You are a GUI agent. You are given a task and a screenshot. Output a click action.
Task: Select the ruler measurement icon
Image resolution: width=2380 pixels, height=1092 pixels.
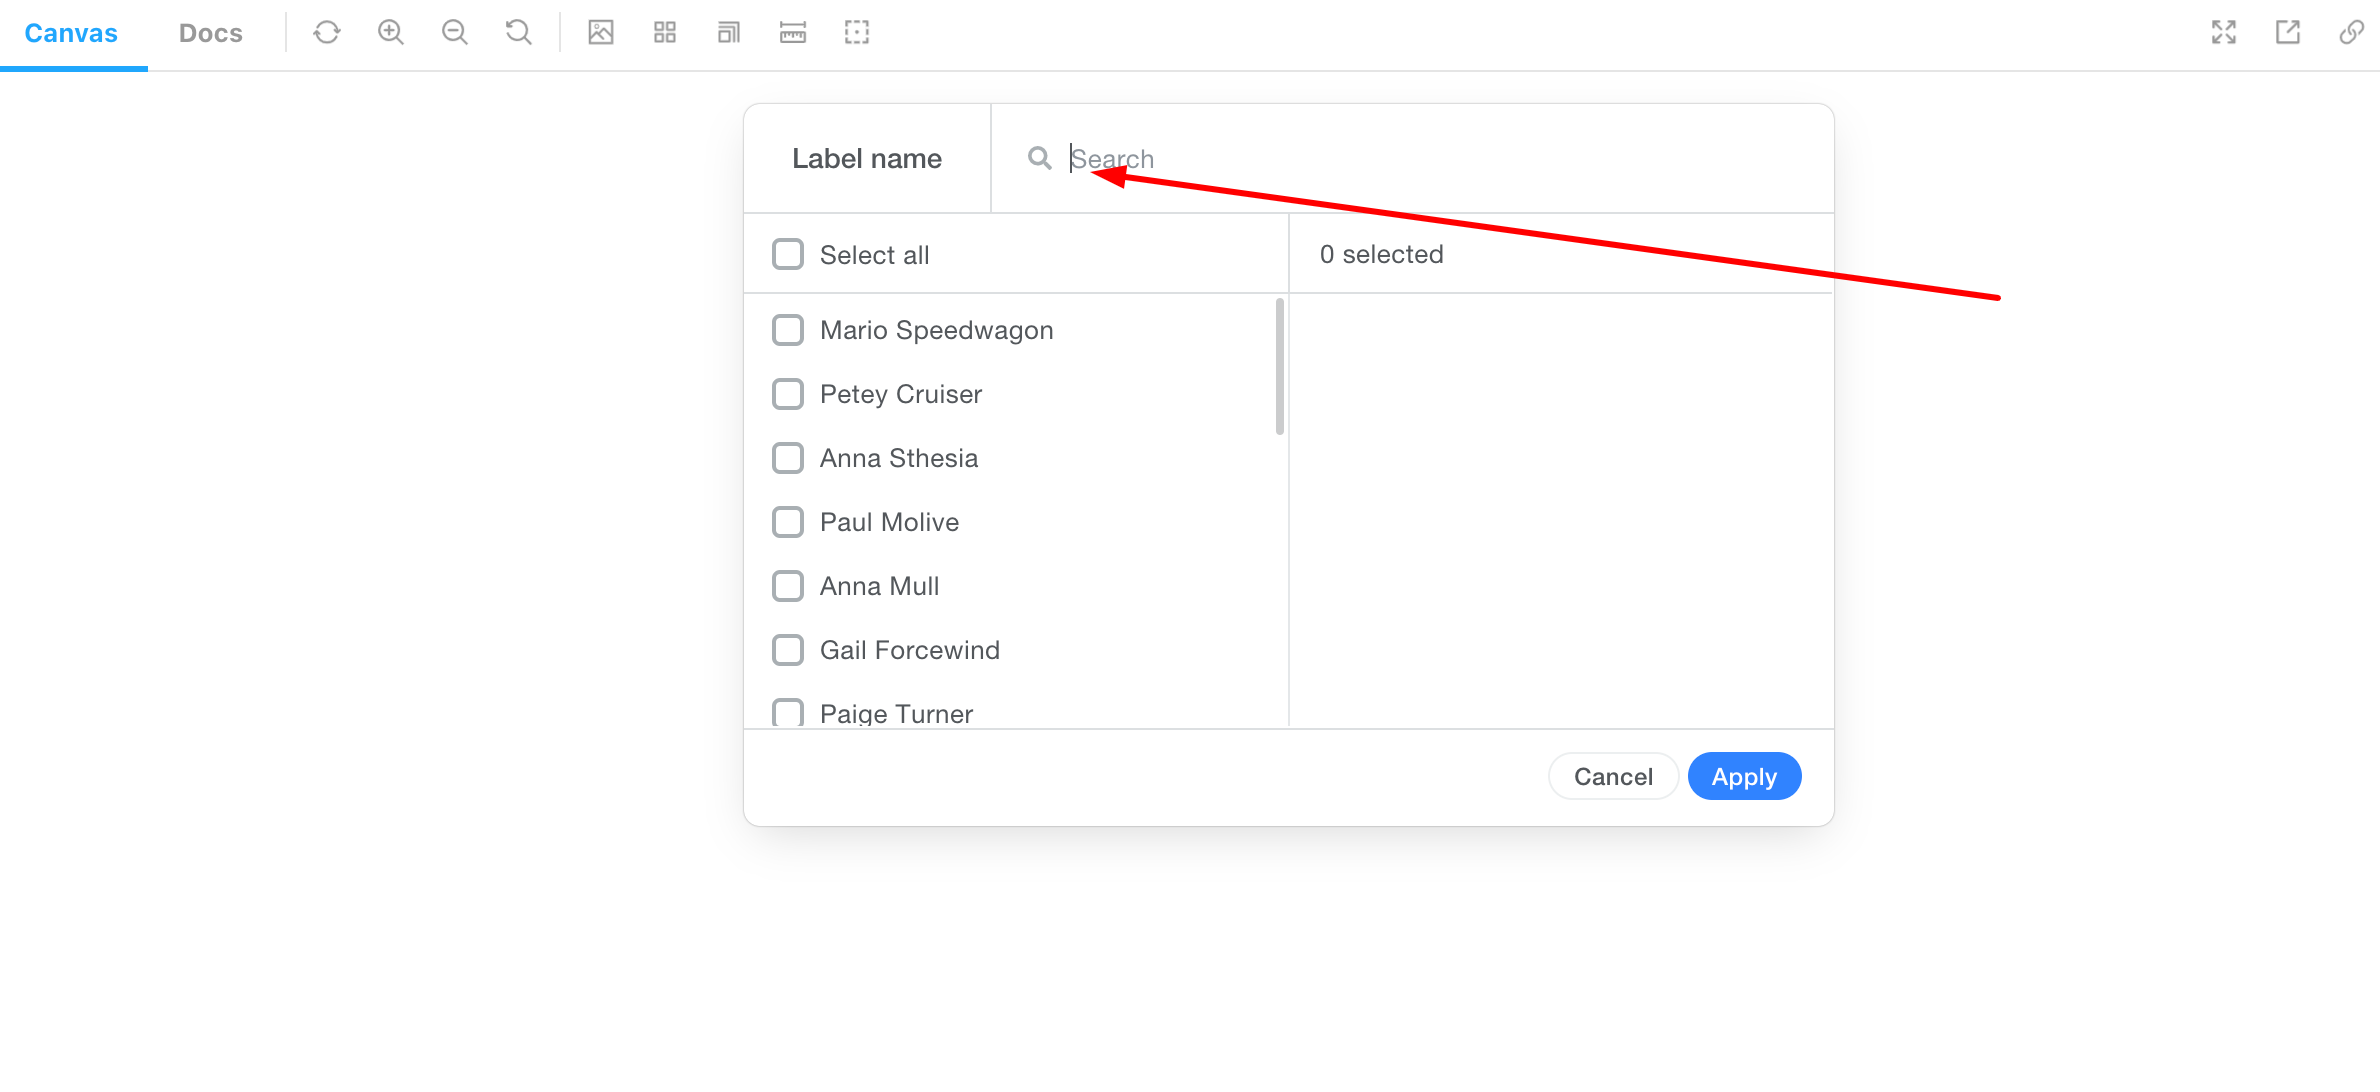click(792, 32)
